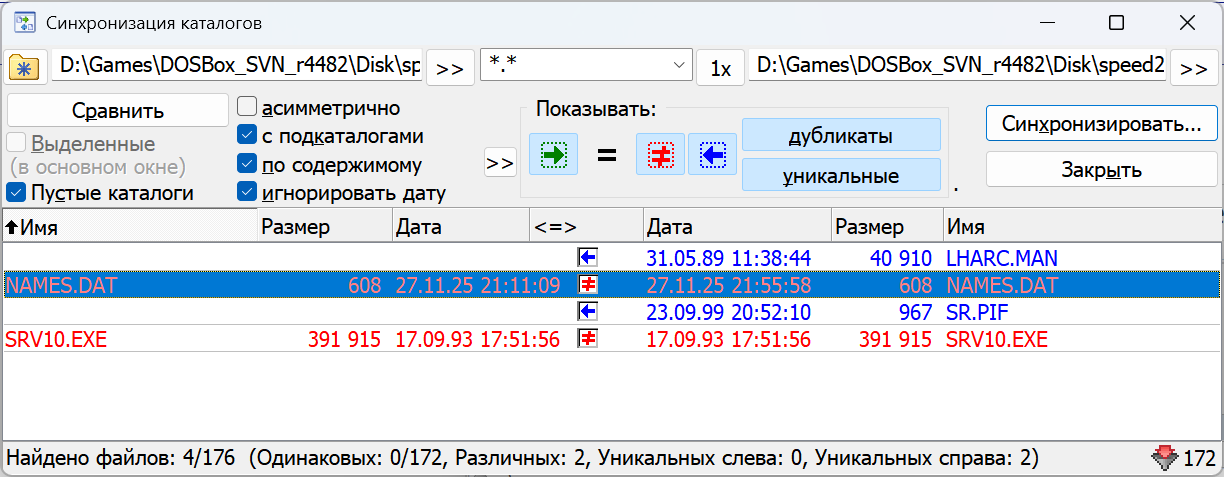The image size is (1224, 477).
Task: Uncheck the Пустые каталоги checkbox
Action: 16,192
